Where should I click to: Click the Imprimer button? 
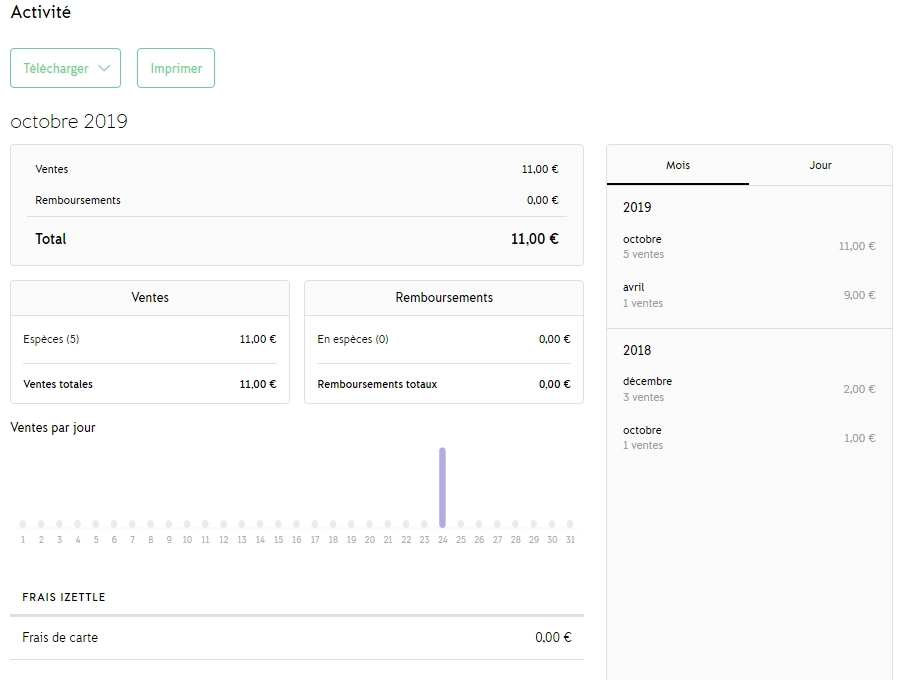[x=176, y=68]
